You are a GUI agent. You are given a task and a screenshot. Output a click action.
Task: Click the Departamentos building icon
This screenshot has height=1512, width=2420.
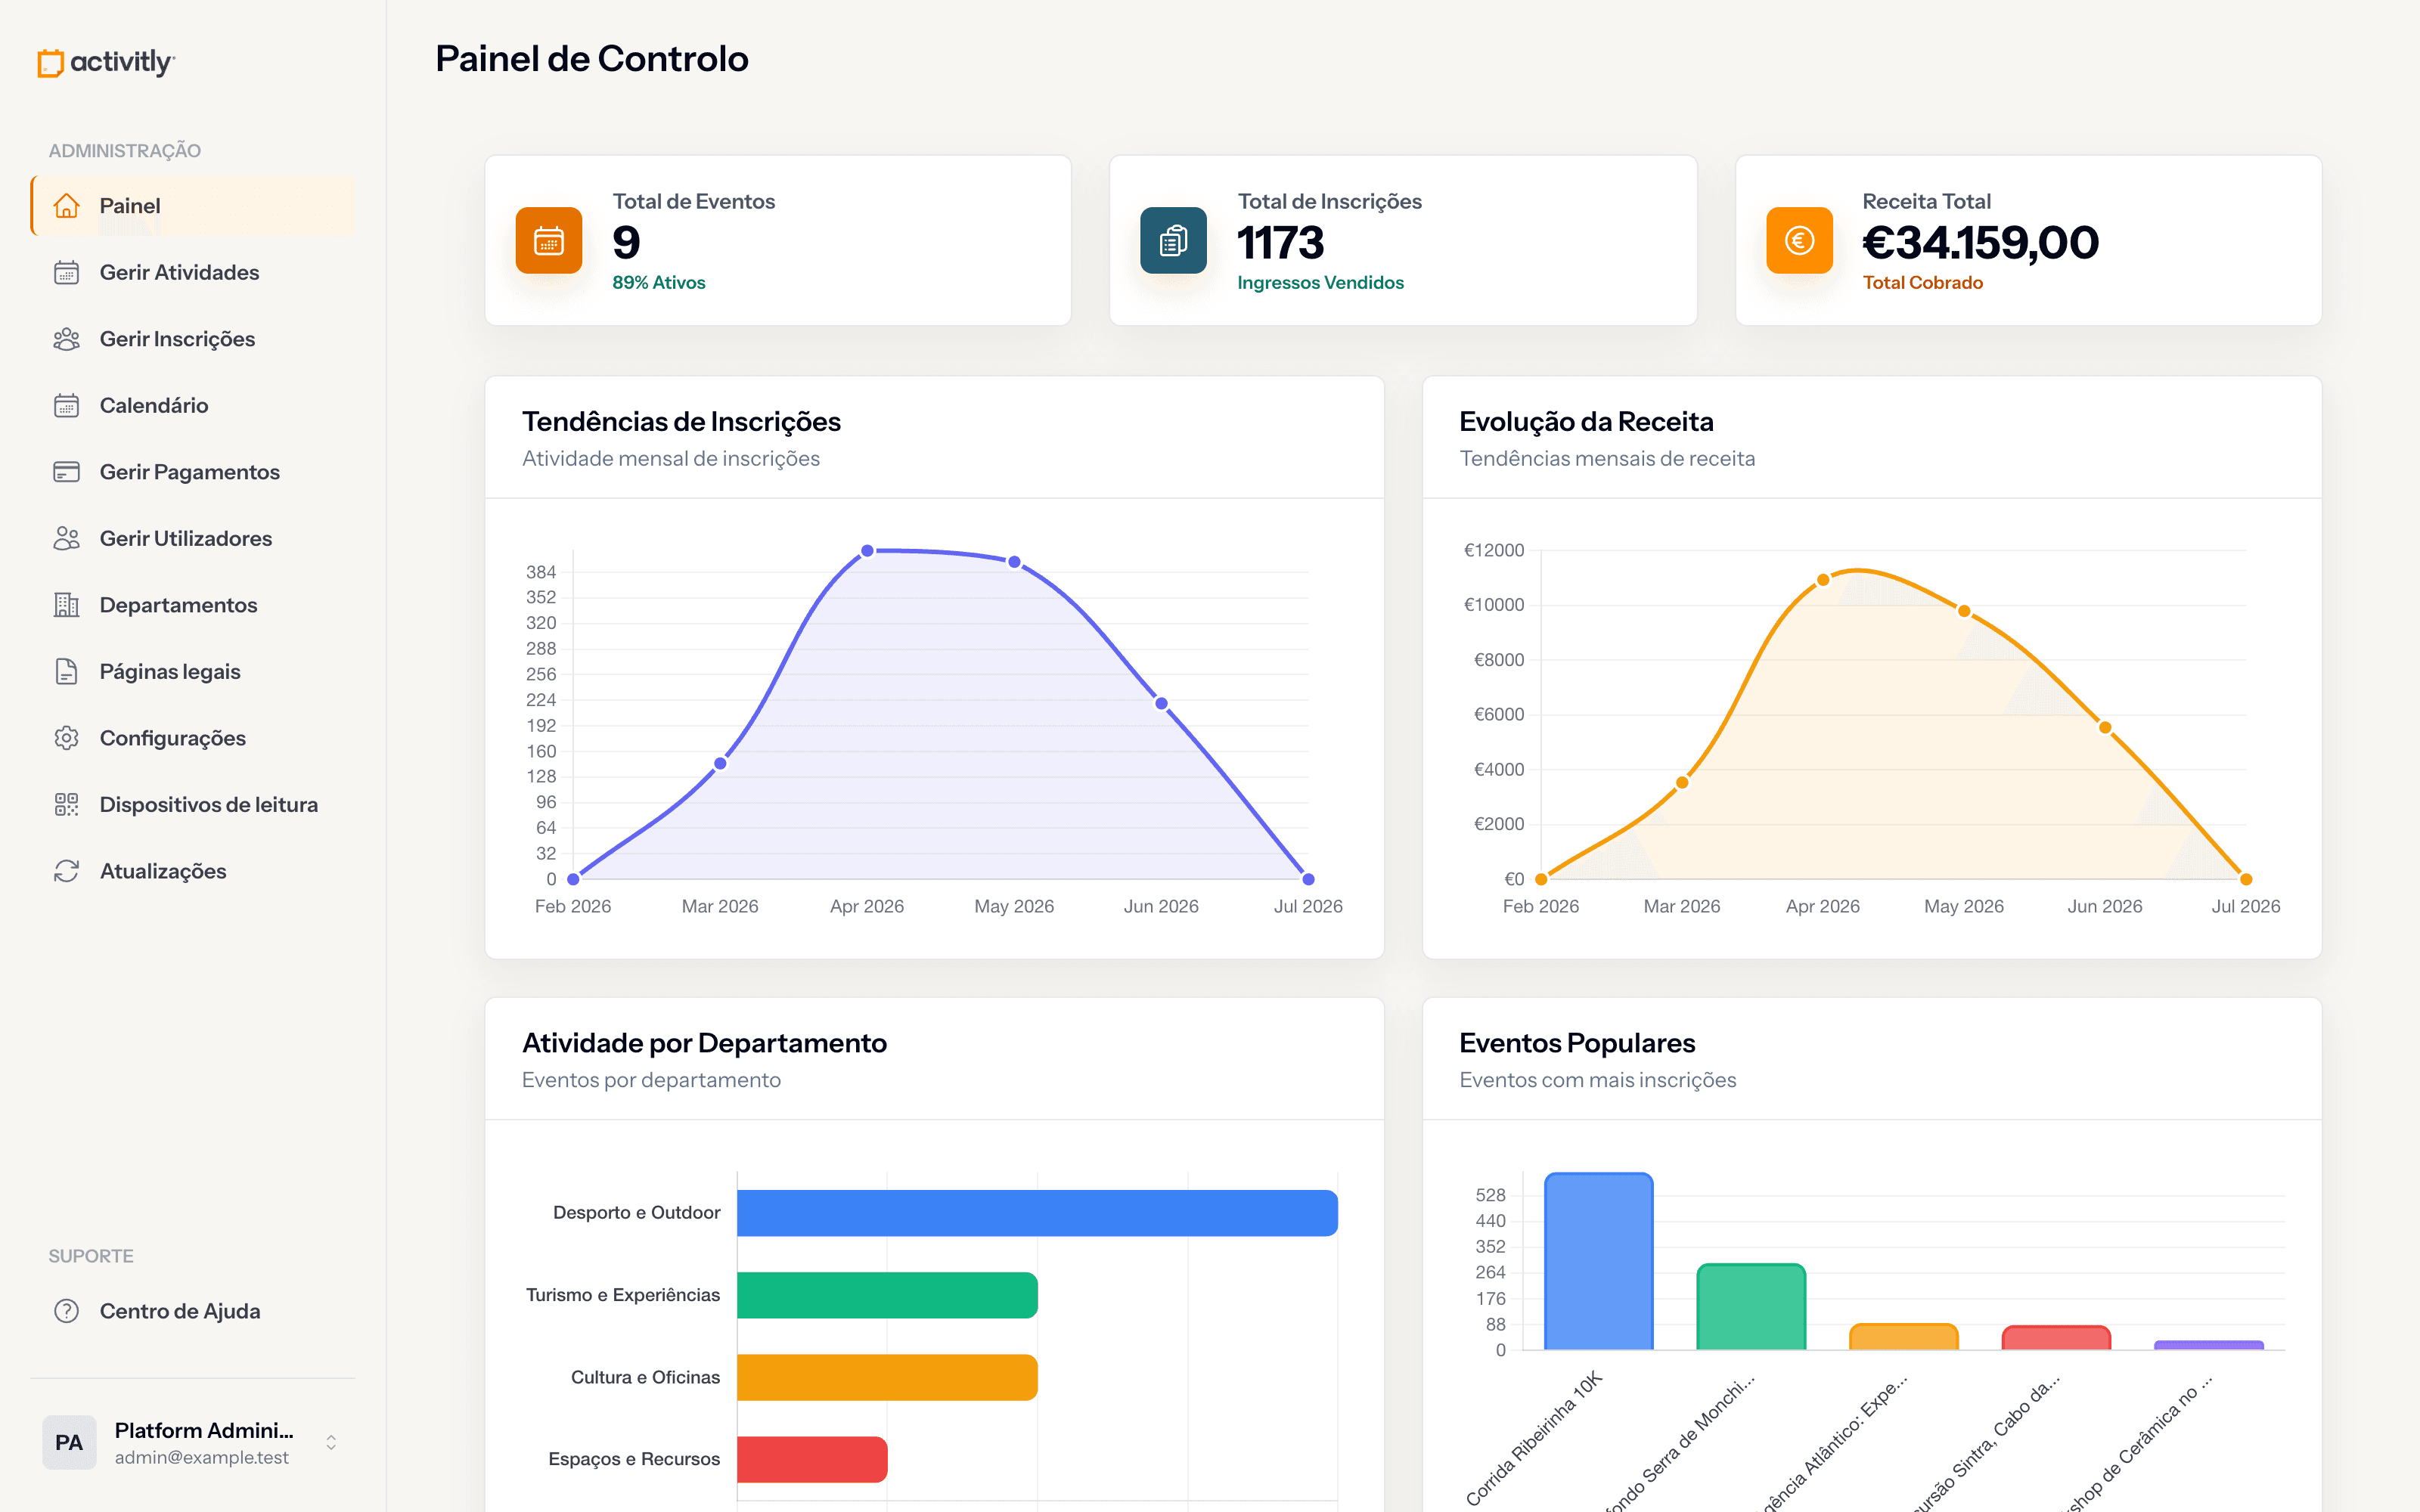66,605
